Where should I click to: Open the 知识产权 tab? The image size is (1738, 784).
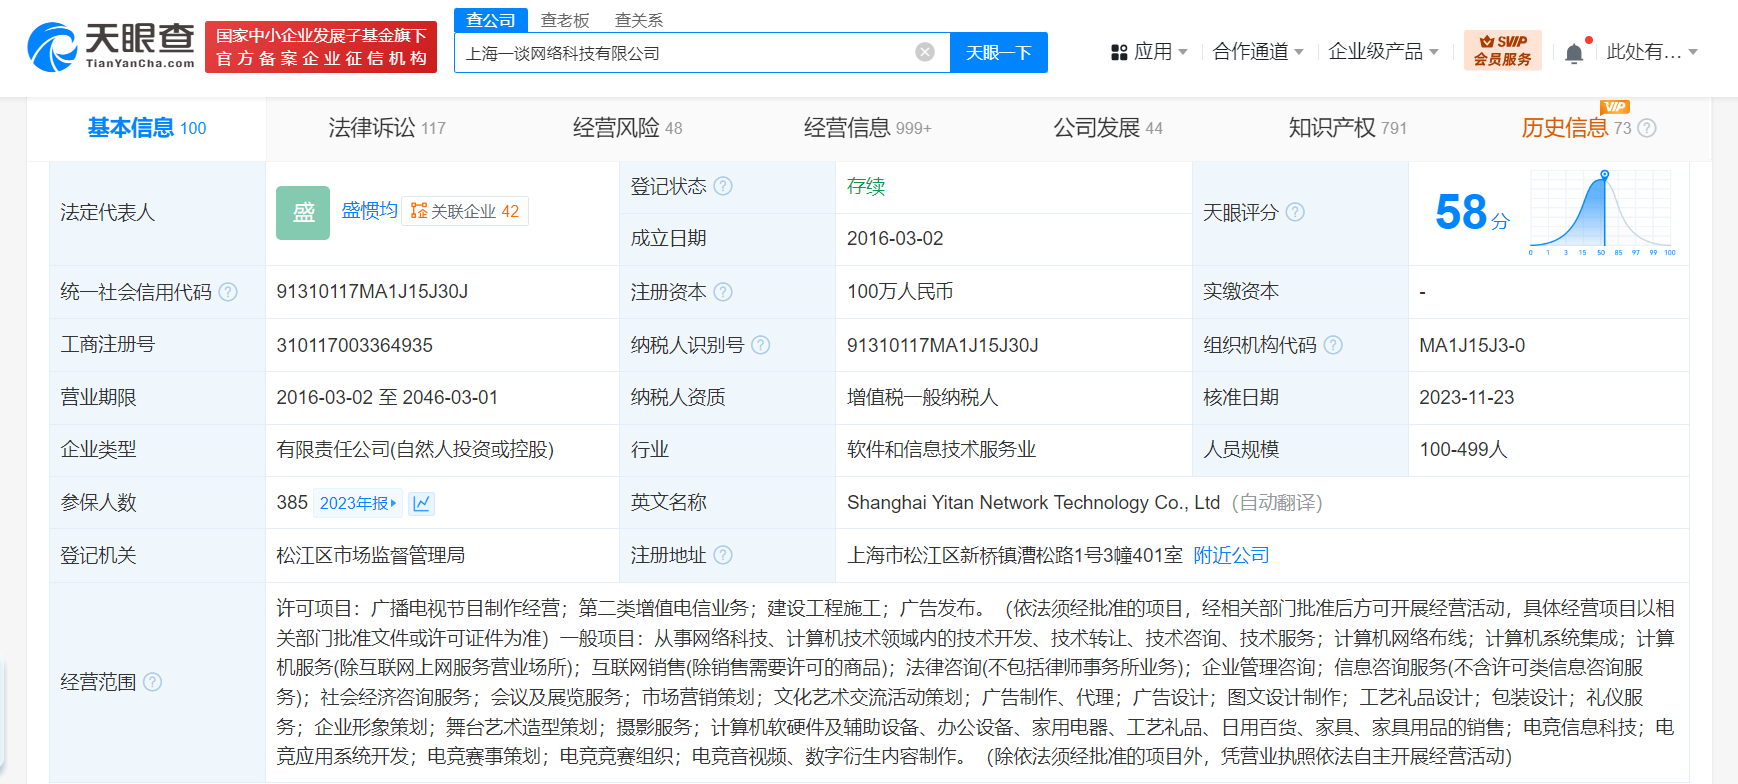1348,128
